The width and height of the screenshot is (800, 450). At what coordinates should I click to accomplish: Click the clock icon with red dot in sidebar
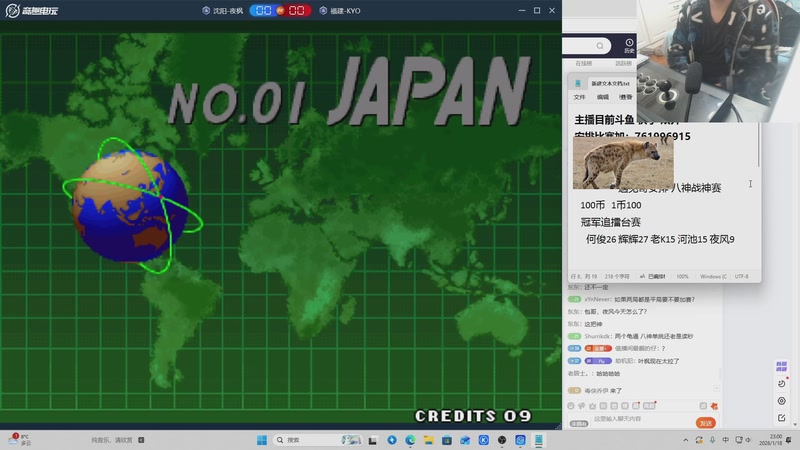[782, 383]
